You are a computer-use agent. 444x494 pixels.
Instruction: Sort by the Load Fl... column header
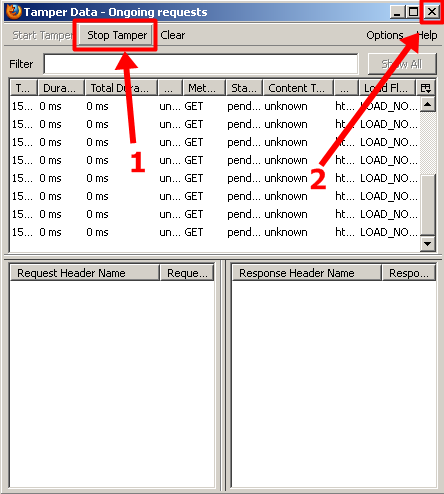(x=387, y=88)
